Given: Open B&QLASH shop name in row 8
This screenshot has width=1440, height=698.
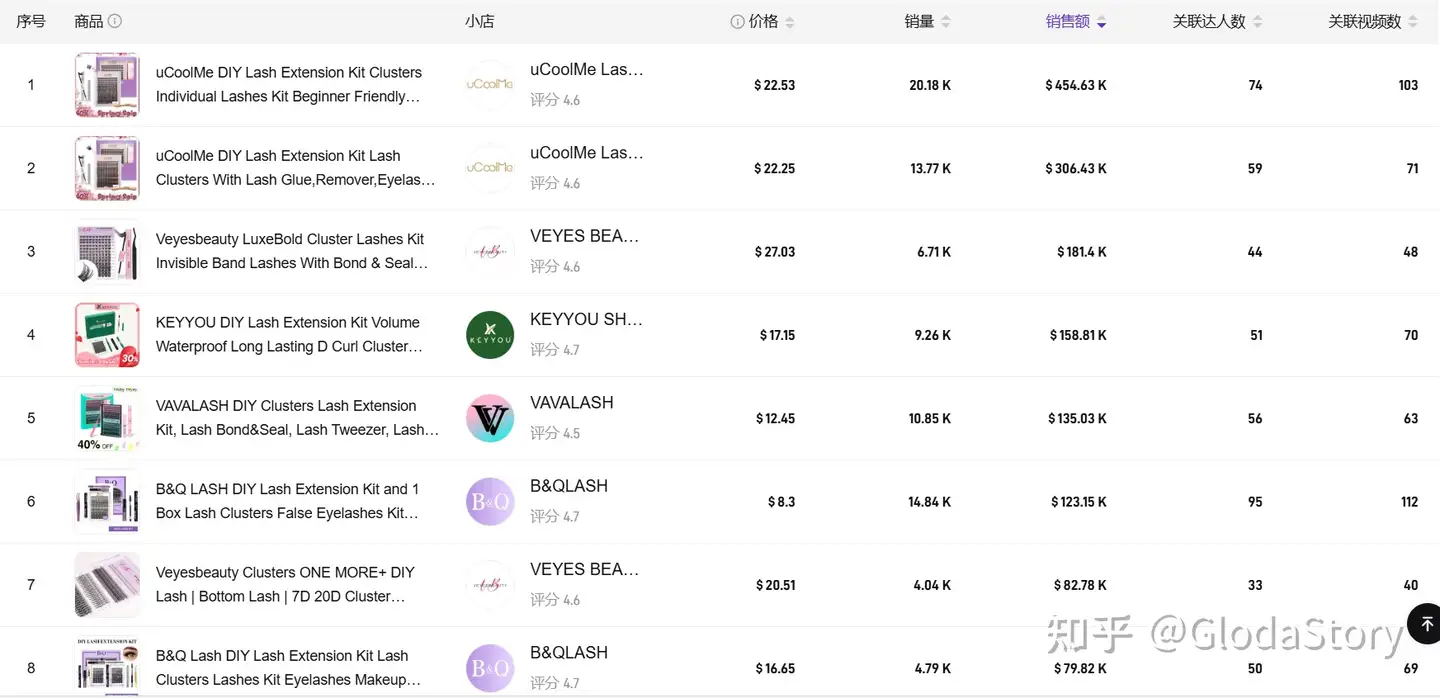Looking at the screenshot, I should coord(569,653).
